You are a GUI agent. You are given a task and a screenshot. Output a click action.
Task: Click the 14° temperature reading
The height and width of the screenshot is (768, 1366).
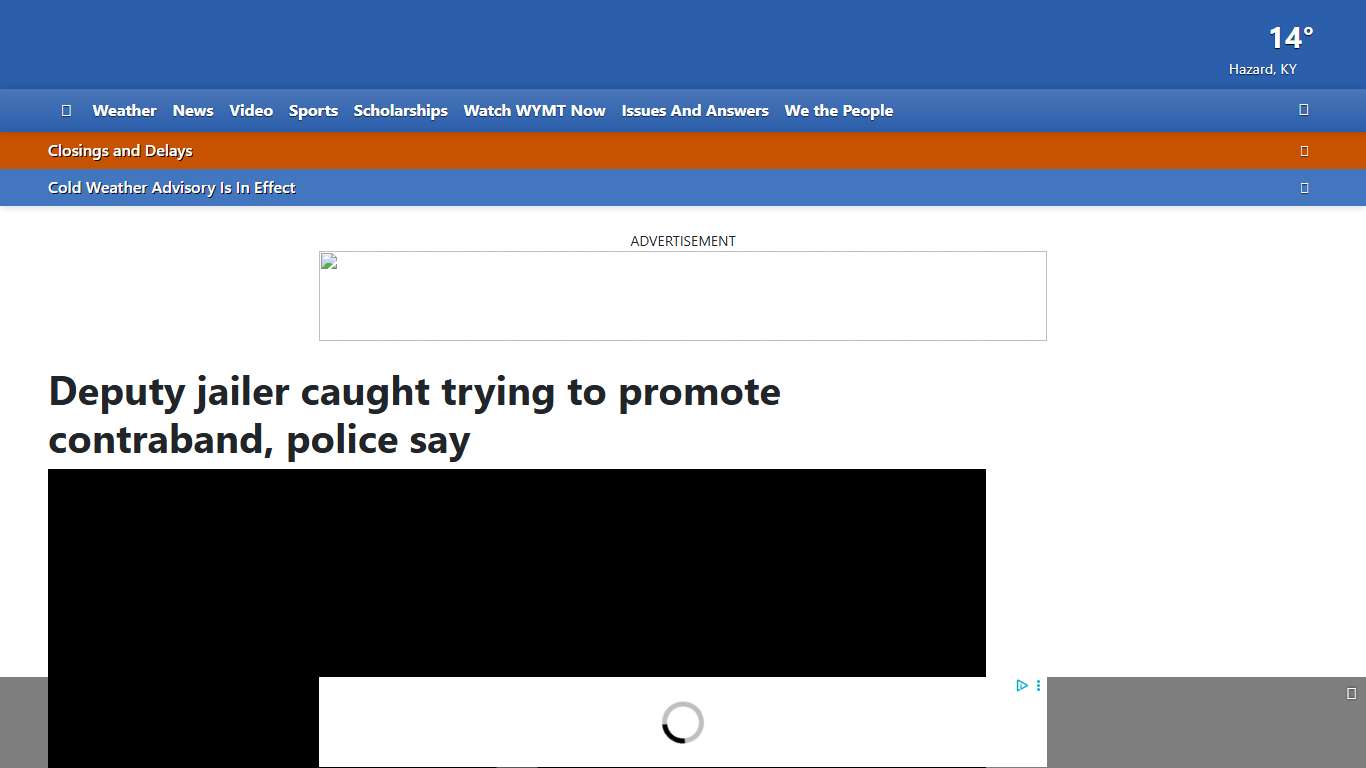pyautogui.click(x=1290, y=39)
